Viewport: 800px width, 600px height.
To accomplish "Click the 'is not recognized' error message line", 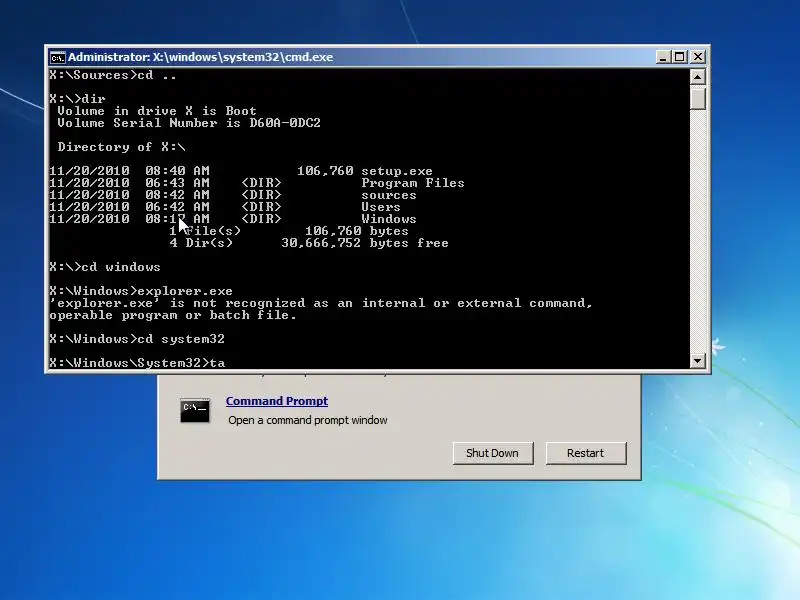I will click(321, 303).
